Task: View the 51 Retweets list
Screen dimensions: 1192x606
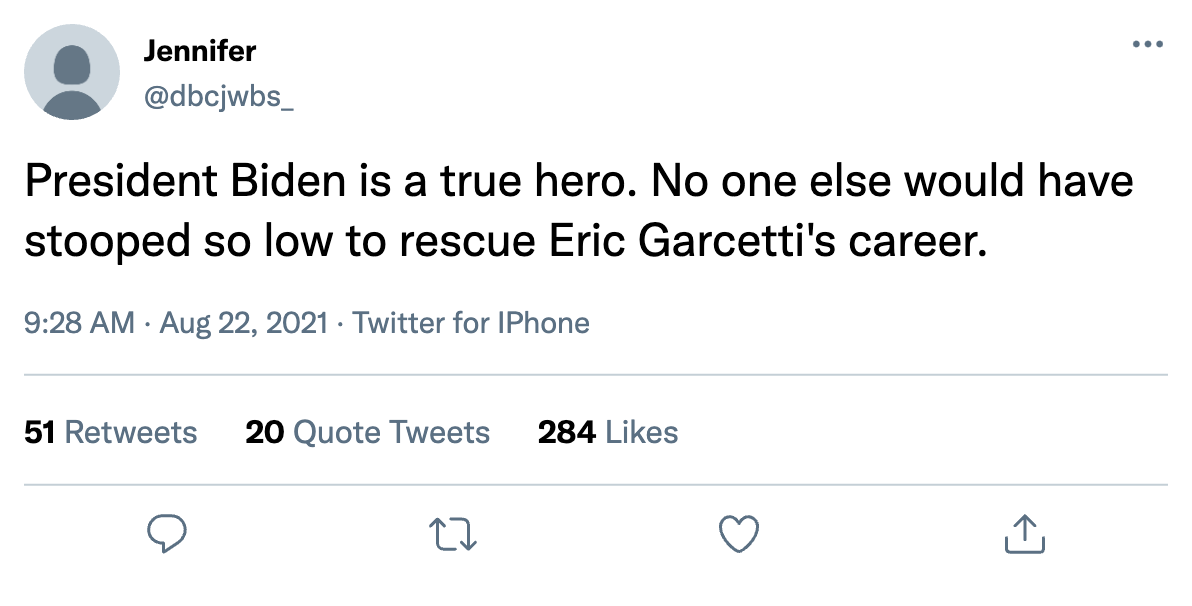Action: click(110, 432)
